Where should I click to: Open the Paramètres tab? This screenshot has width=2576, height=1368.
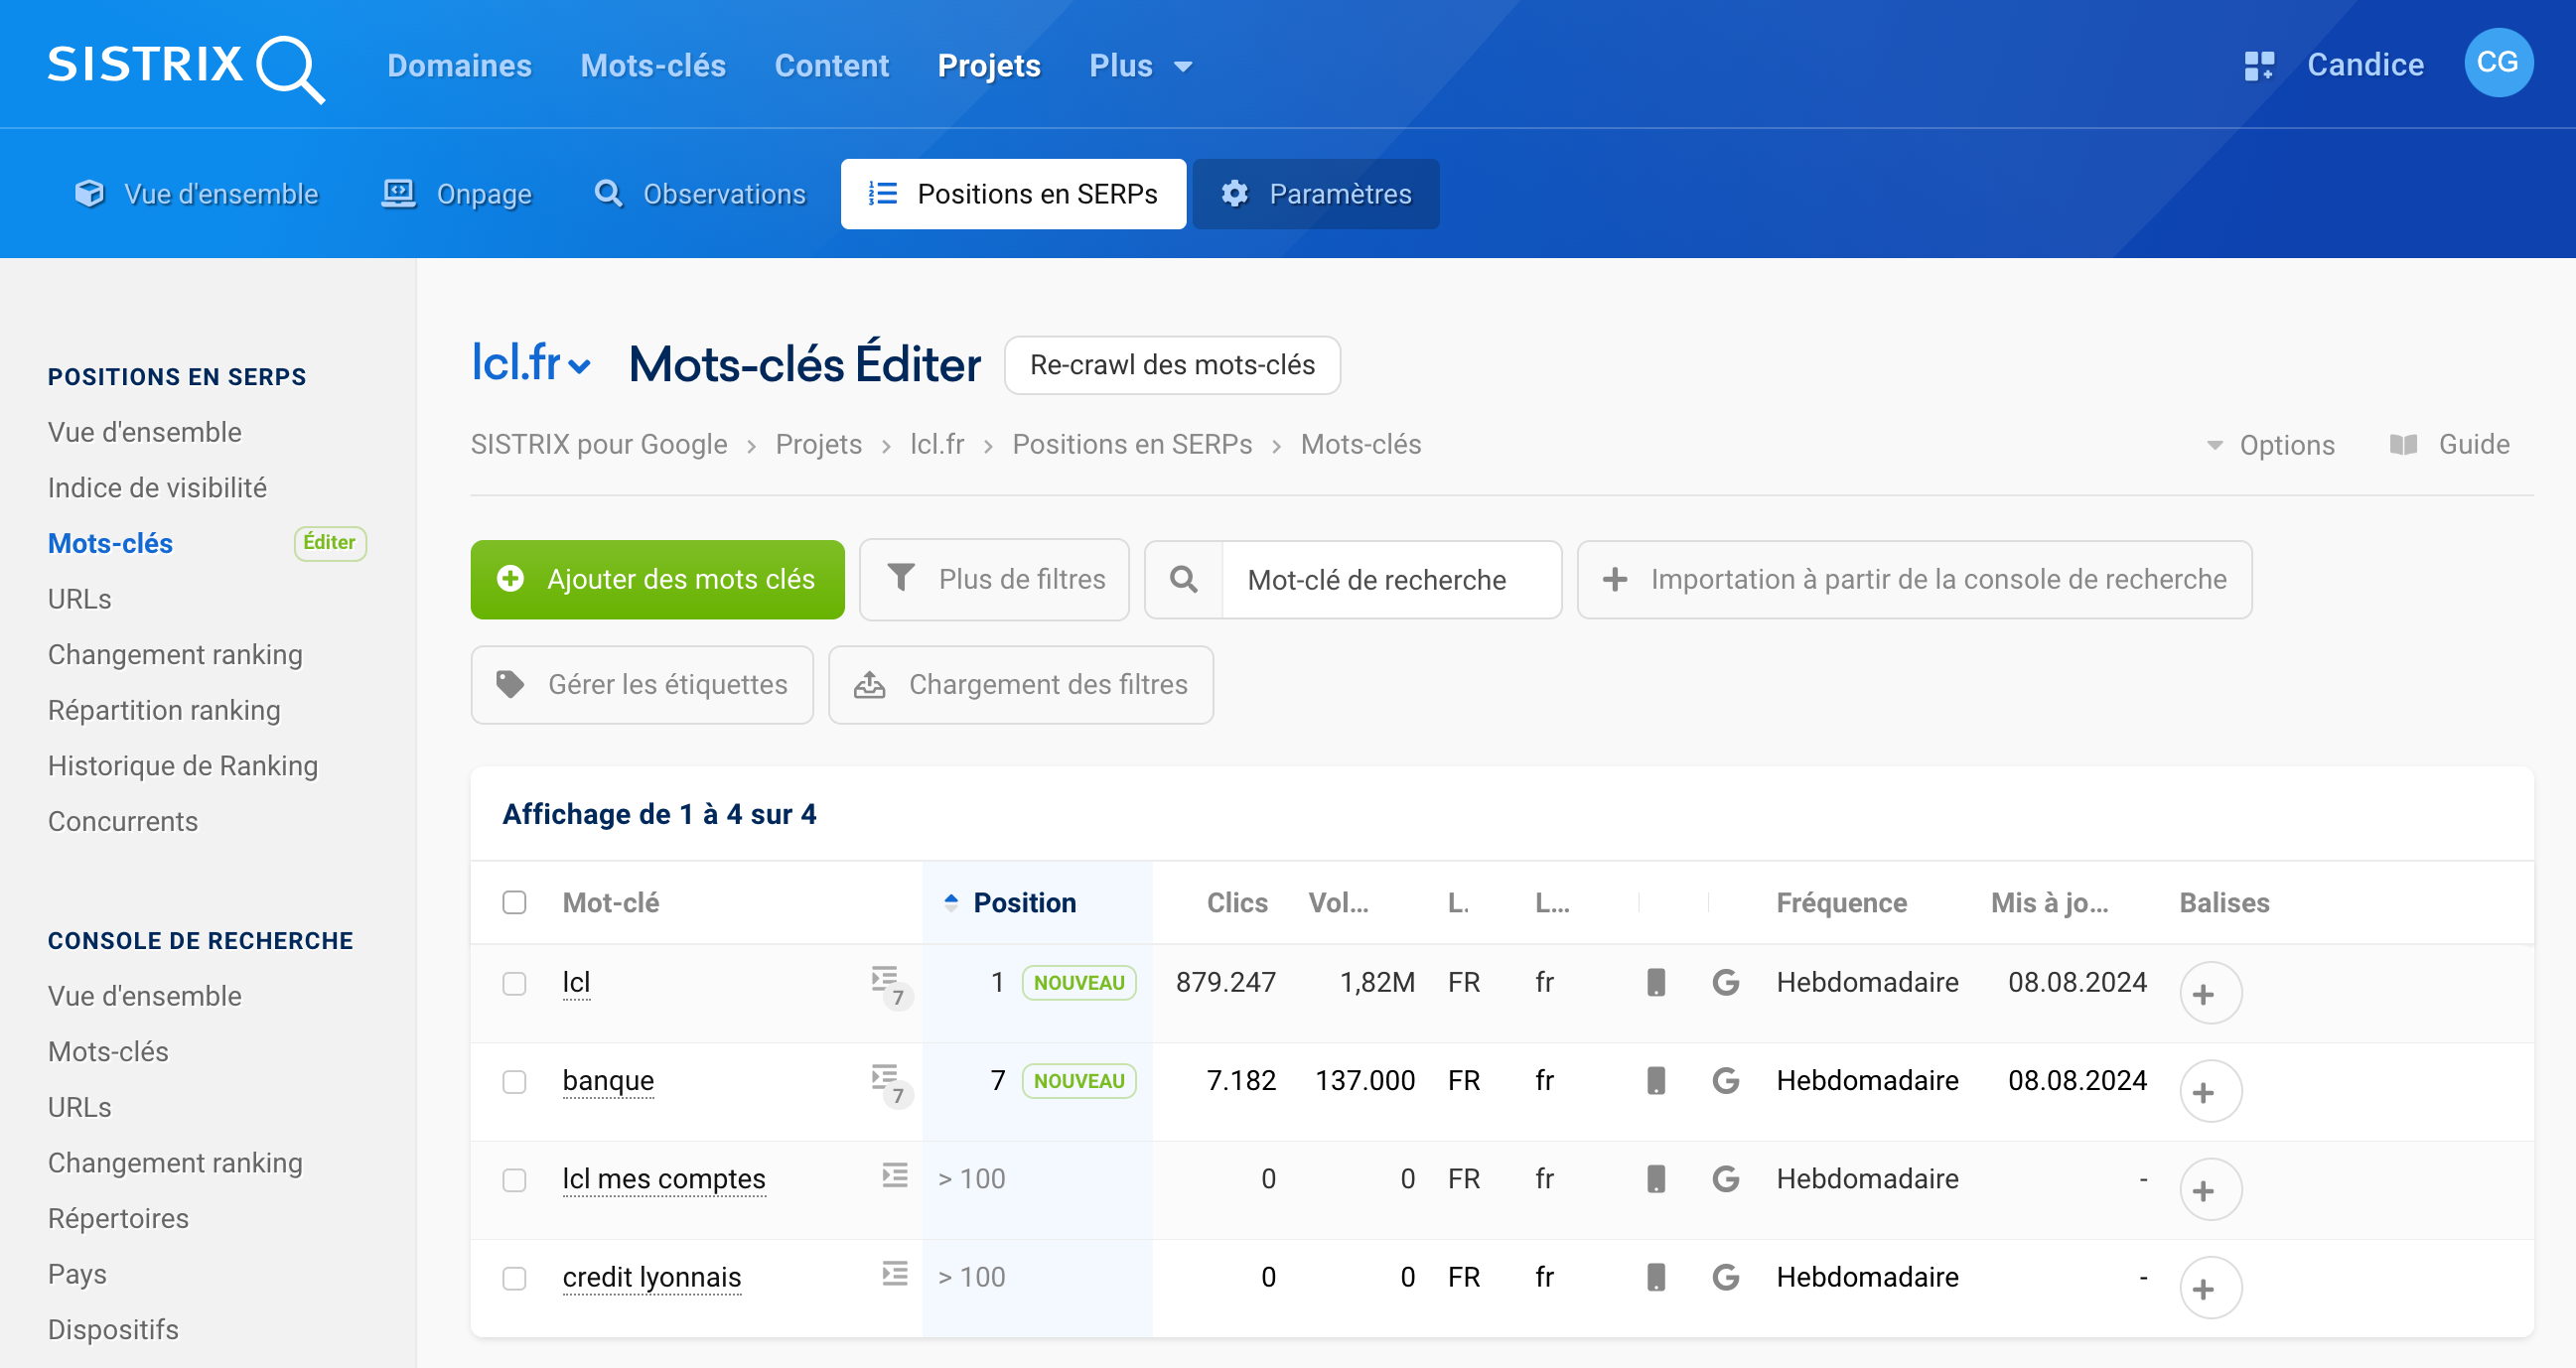[x=1316, y=194]
